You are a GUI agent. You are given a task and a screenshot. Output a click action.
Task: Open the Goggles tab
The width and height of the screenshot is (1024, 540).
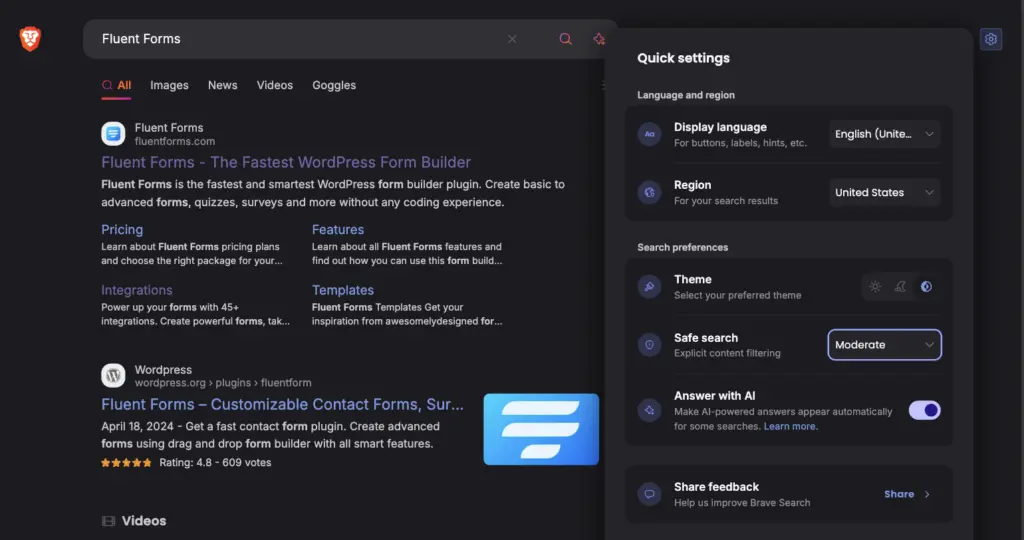[x=334, y=86]
